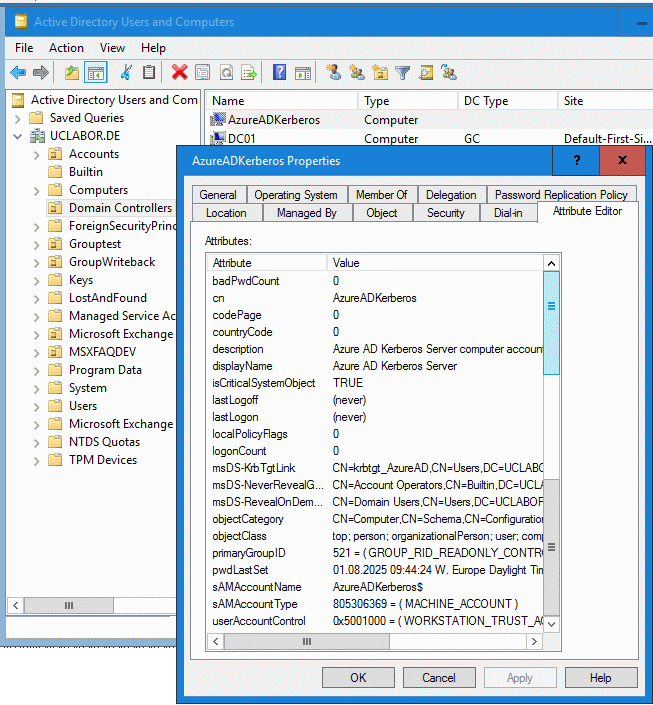The height and width of the screenshot is (705, 653).
Task: Open the Action menu
Action: [66, 48]
